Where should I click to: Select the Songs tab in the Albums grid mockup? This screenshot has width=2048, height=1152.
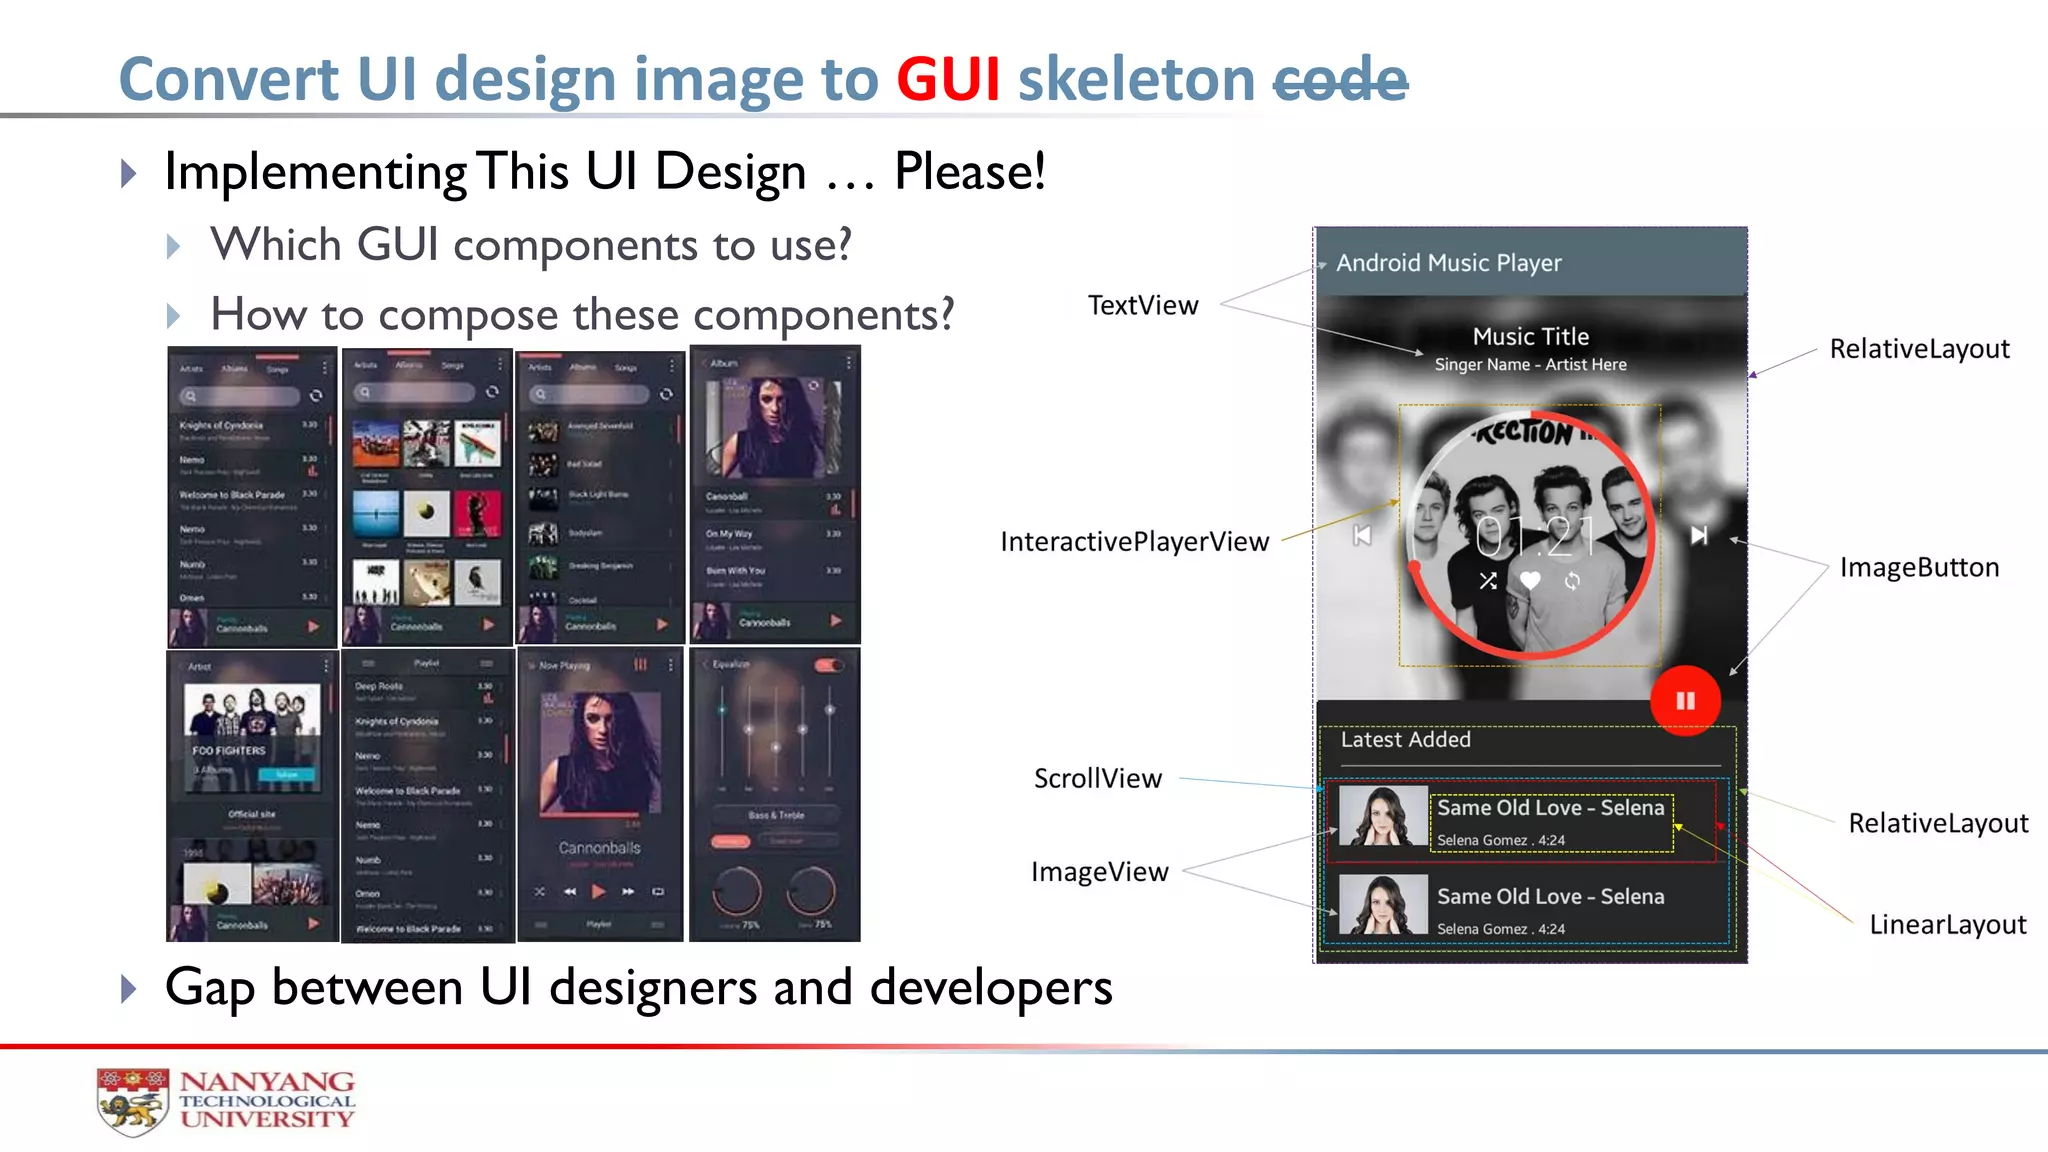[x=453, y=366]
